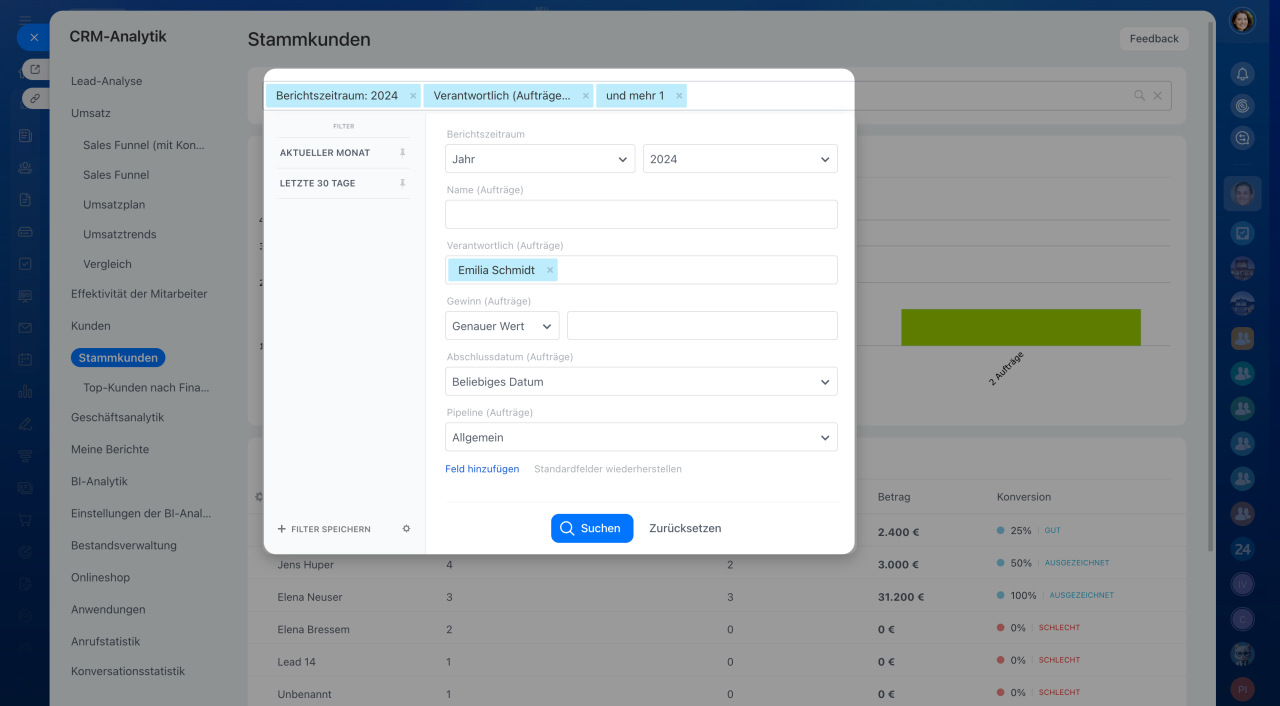The width and height of the screenshot is (1280, 706).
Task: Clear the search field with X icon
Action: tap(1158, 96)
